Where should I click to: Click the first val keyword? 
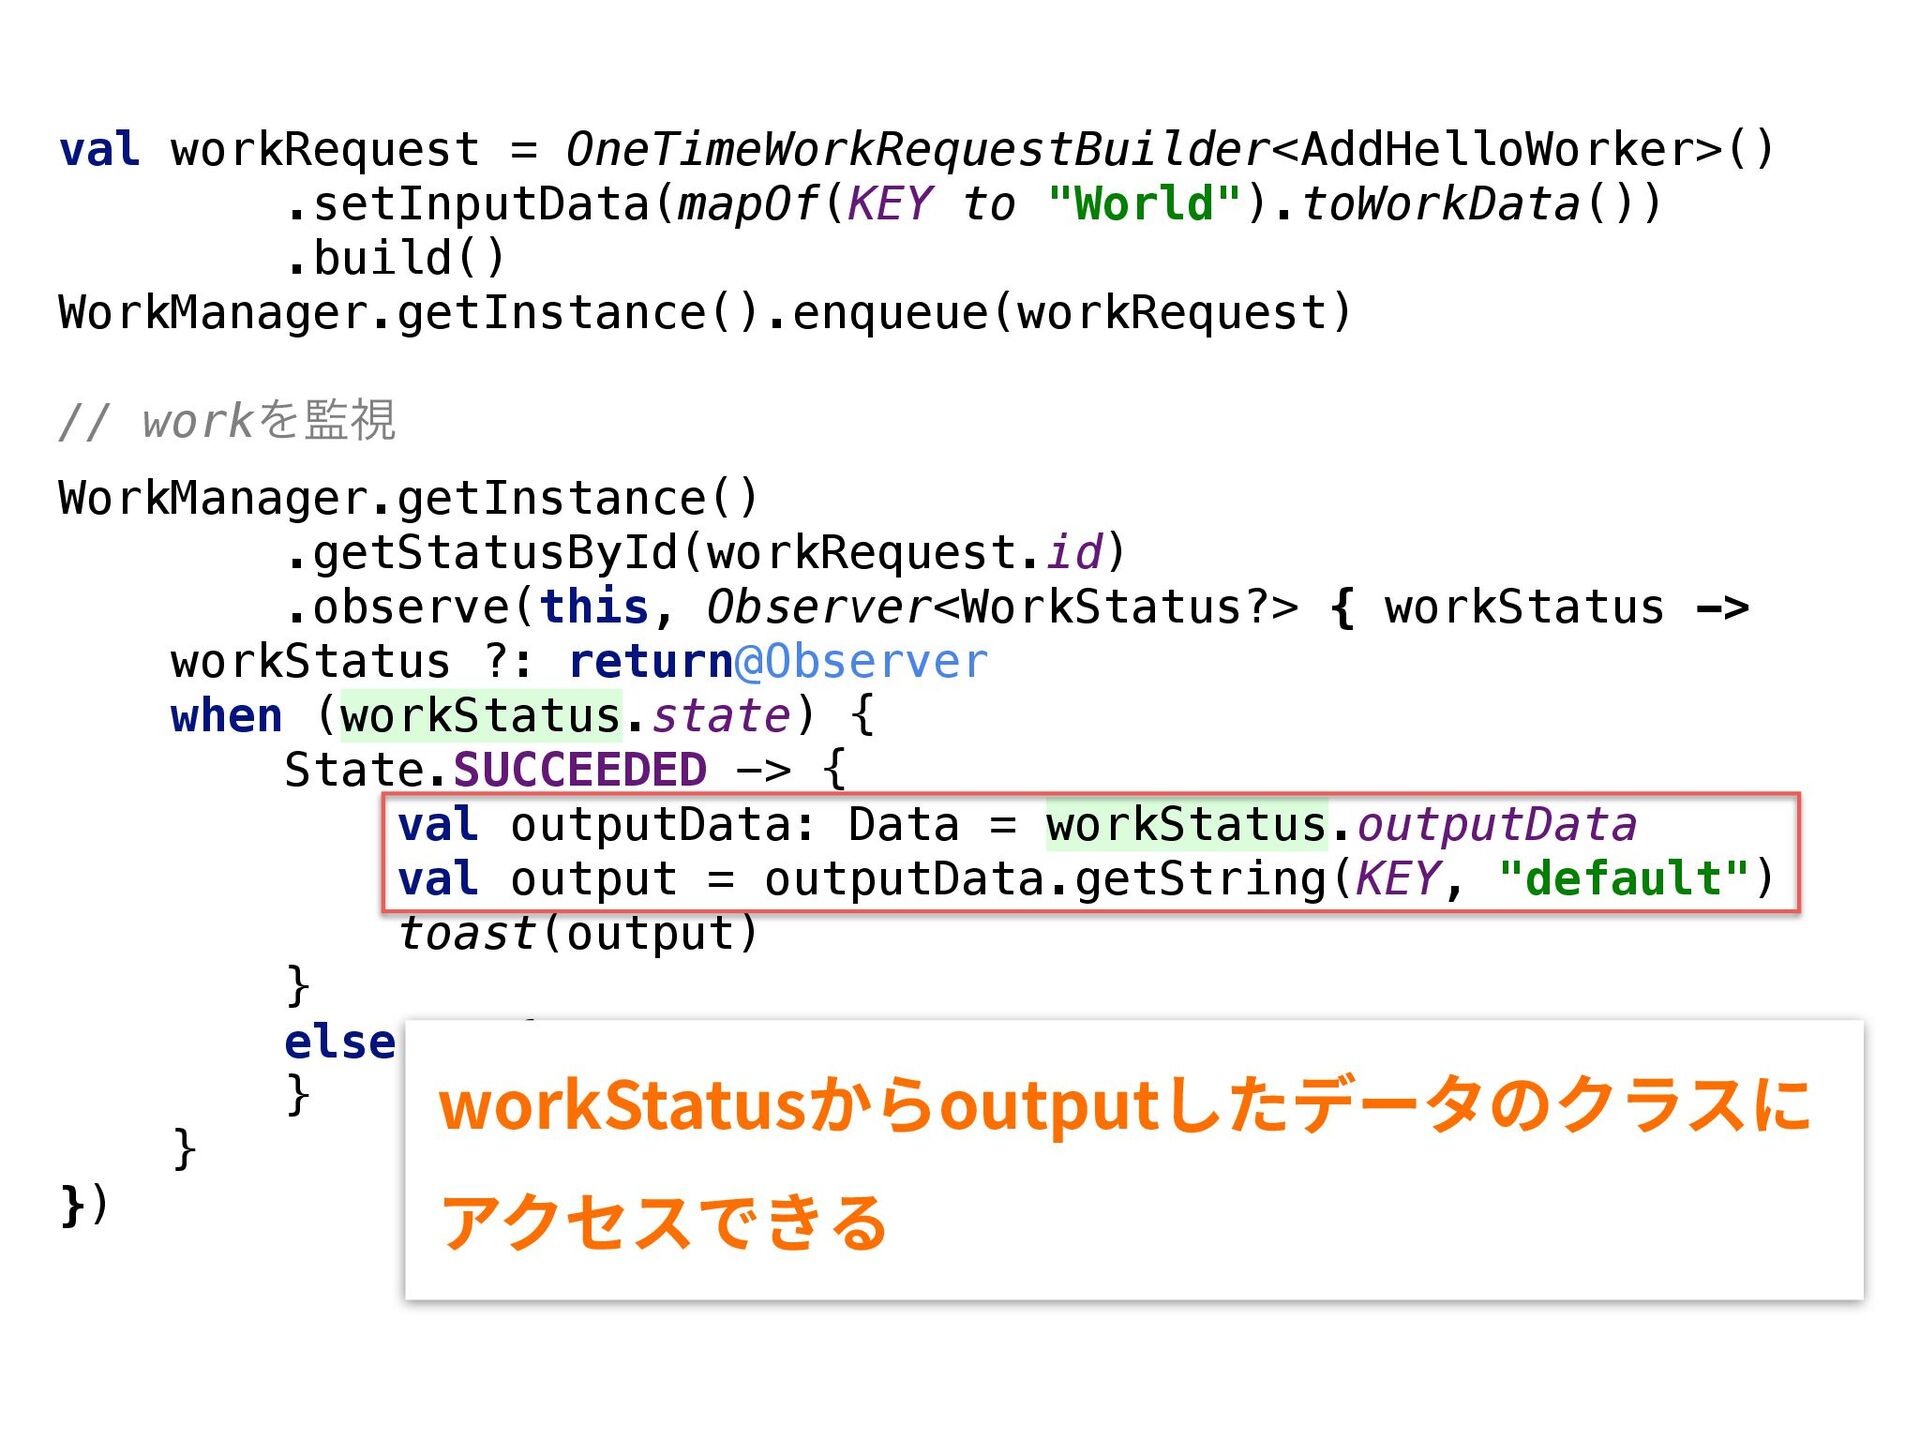coord(99,150)
